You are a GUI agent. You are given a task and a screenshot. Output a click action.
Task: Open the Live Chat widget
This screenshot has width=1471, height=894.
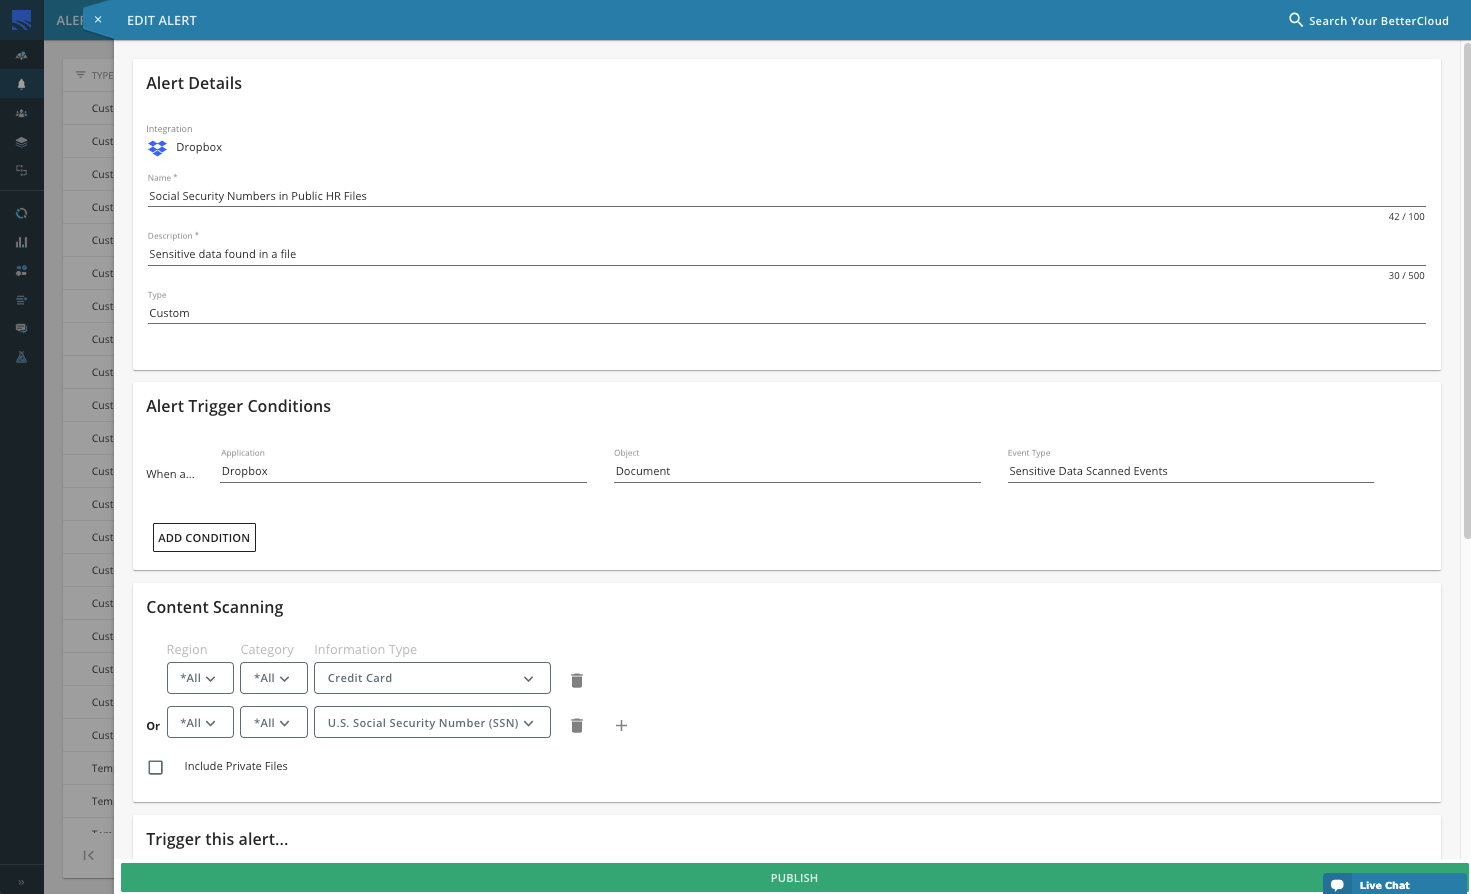click(1384, 885)
